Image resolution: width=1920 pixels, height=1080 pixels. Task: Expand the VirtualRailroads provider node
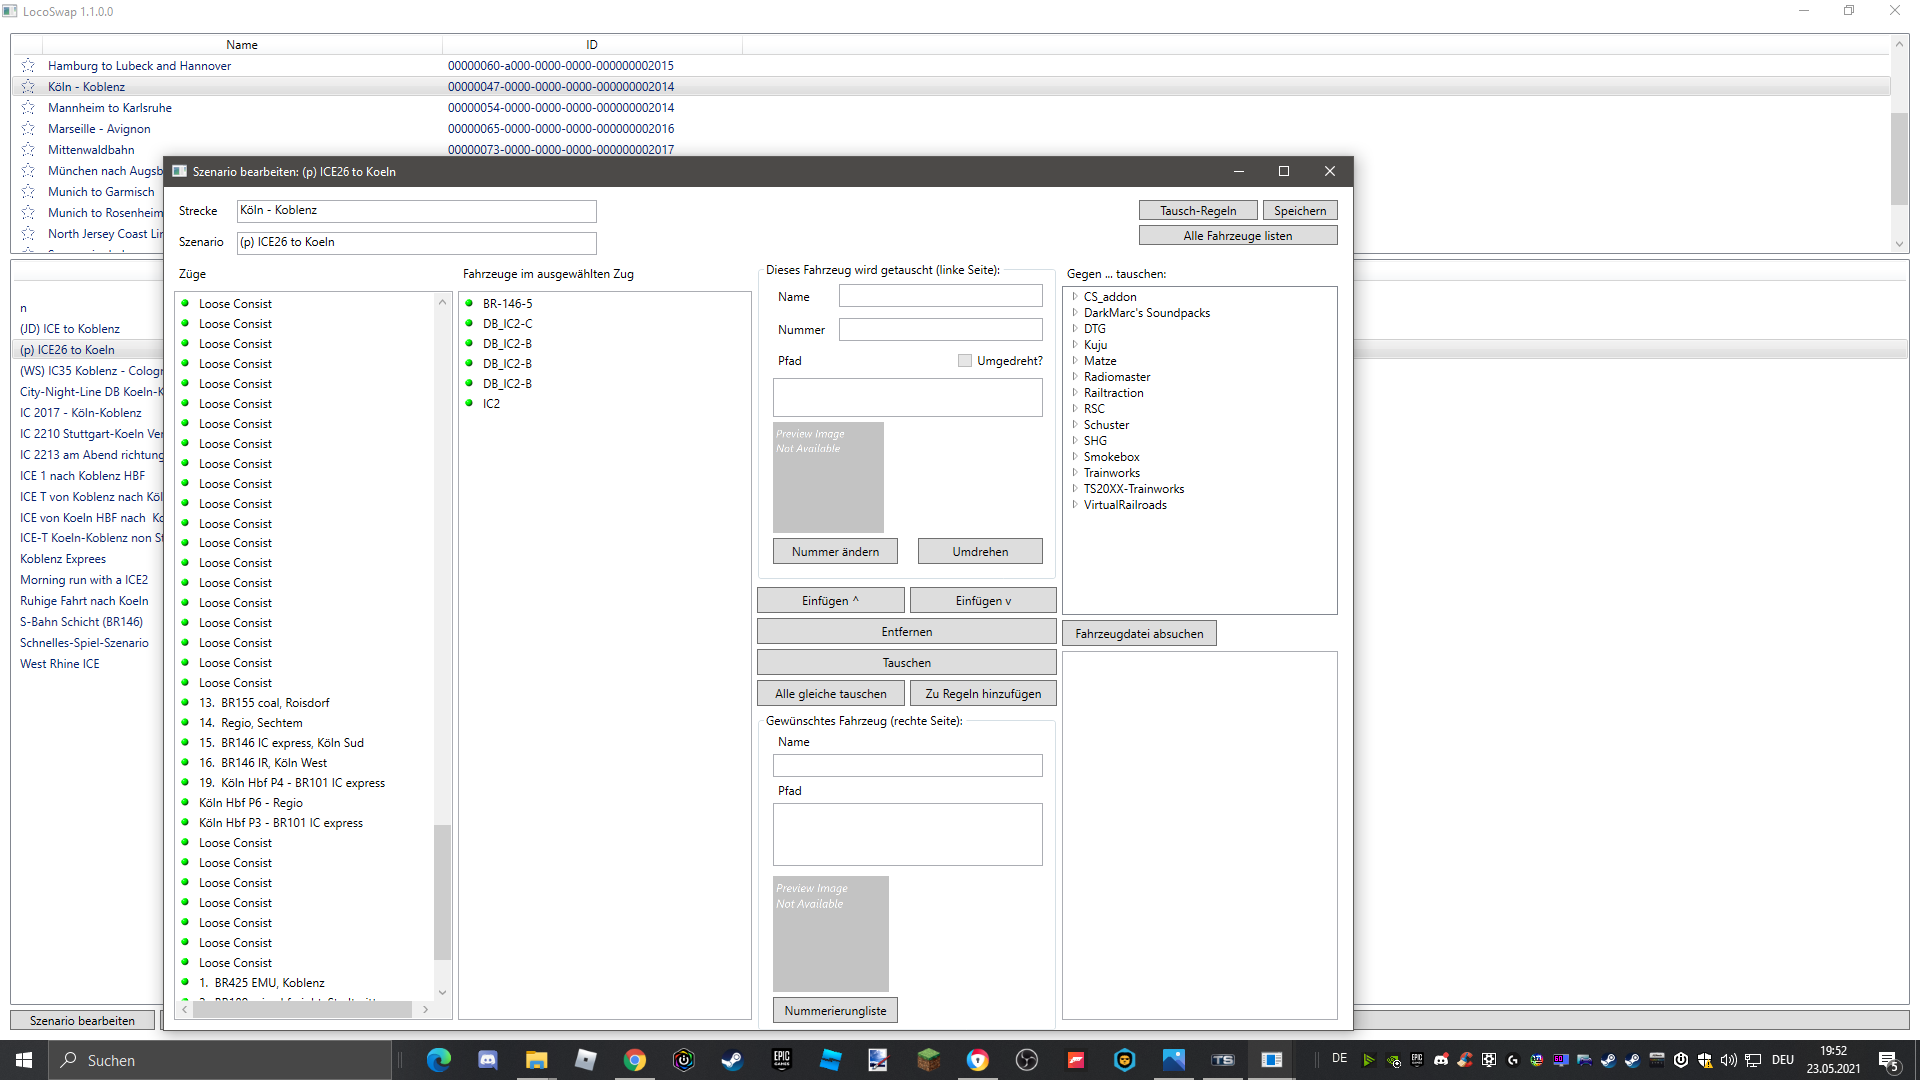point(1075,505)
